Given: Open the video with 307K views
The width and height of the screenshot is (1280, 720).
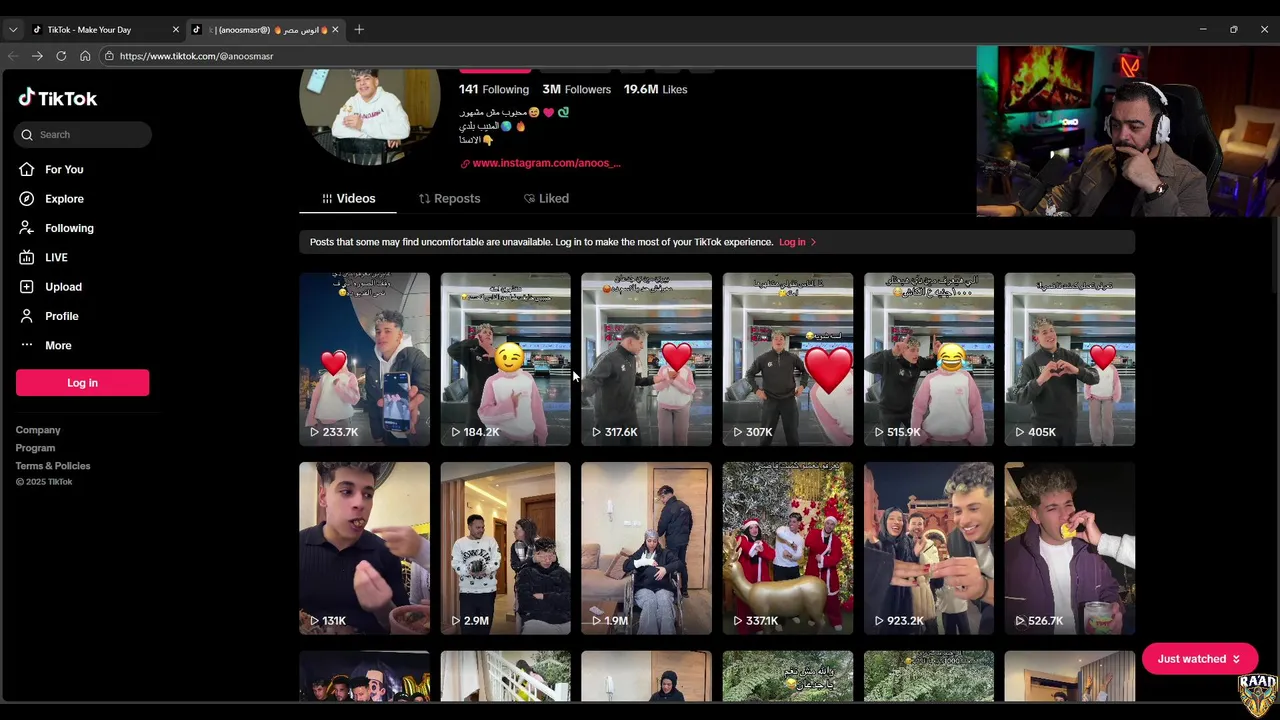Looking at the screenshot, I should [x=788, y=359].
